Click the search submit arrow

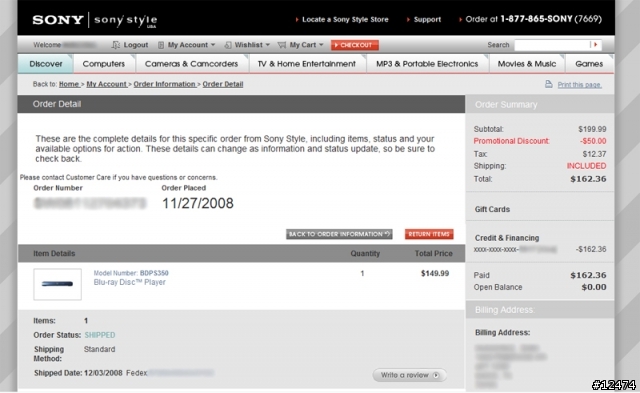point(596,44)
